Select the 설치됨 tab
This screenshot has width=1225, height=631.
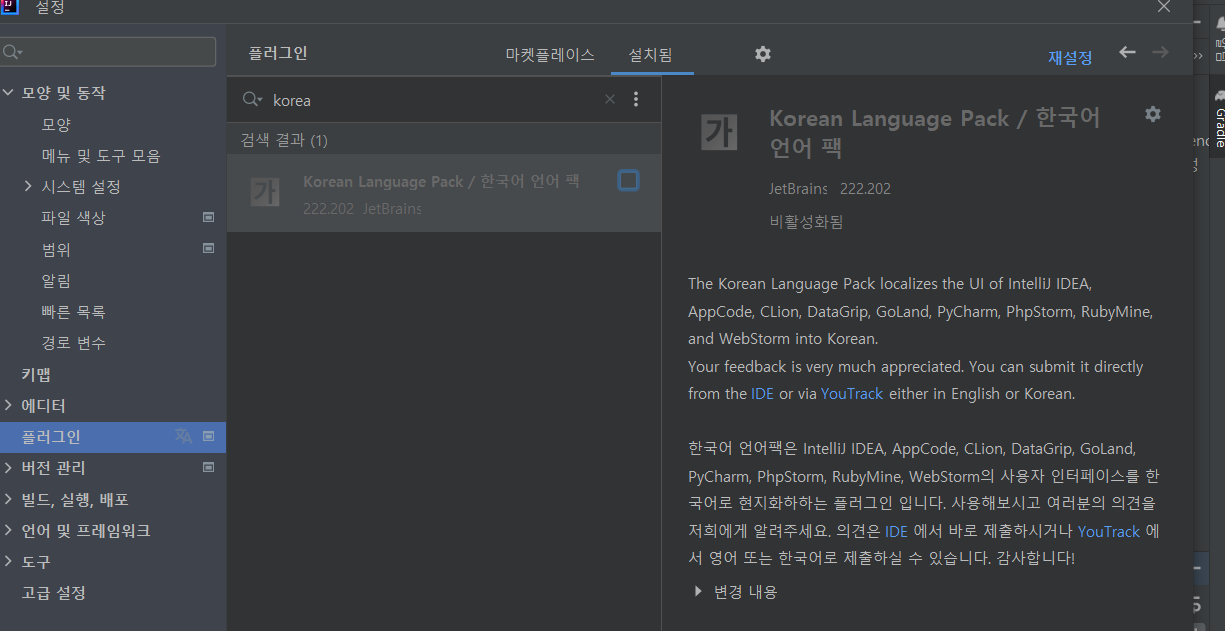pyautogui.click(x=651, y=55)
